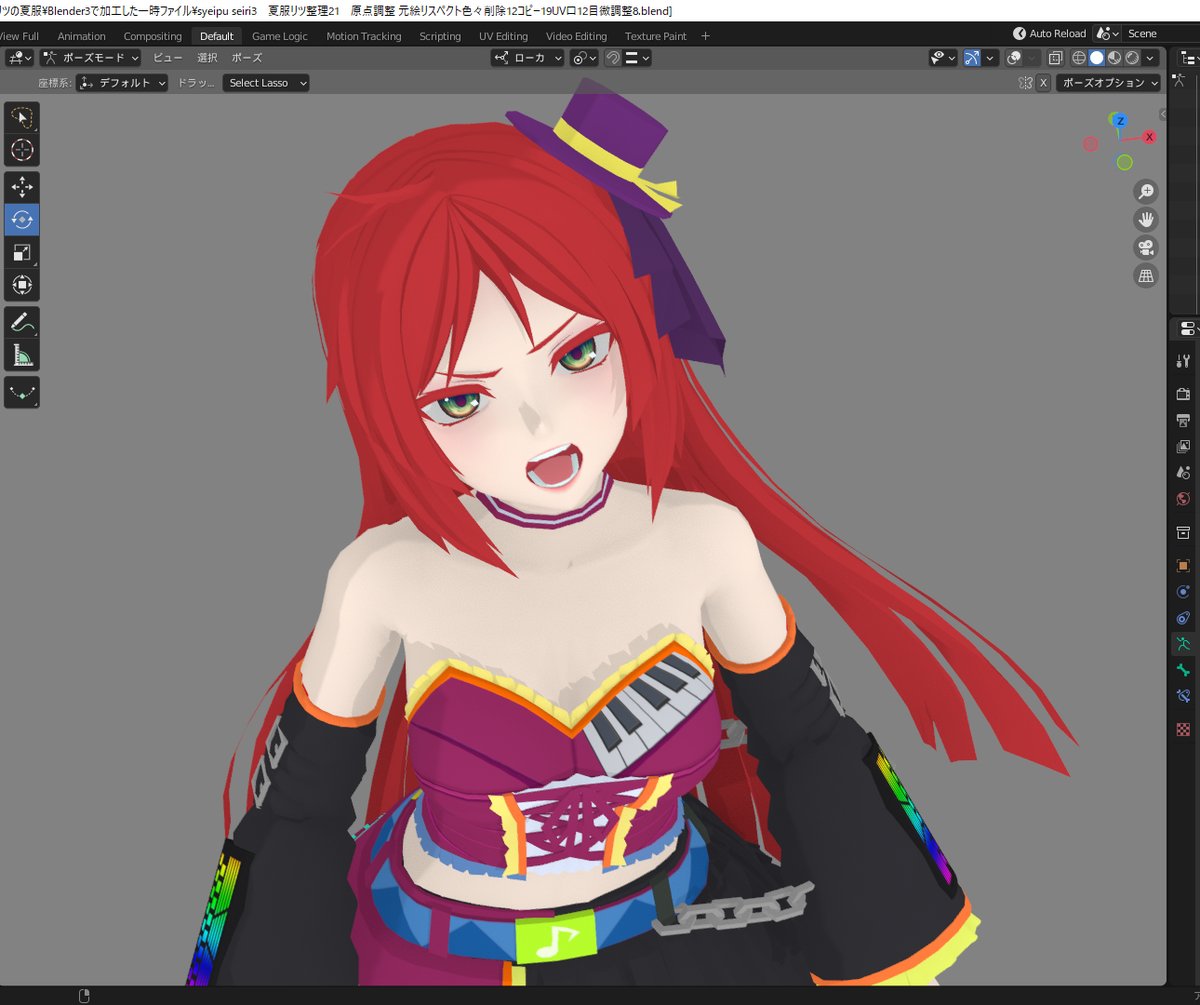Switch to Solid viewport shading
1200x1005 pixels.
point(1097,58)
